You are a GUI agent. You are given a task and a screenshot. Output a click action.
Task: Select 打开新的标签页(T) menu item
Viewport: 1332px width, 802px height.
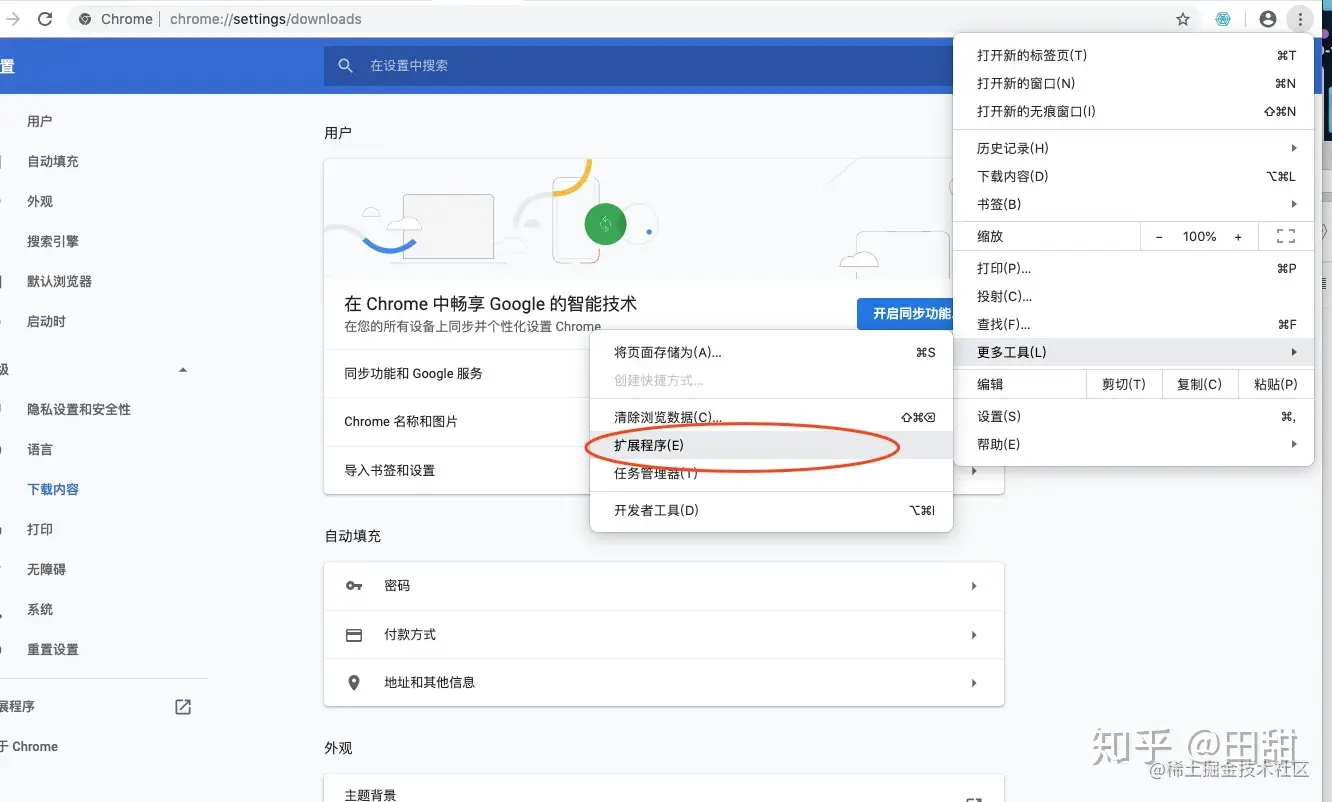coord(1133,56)
